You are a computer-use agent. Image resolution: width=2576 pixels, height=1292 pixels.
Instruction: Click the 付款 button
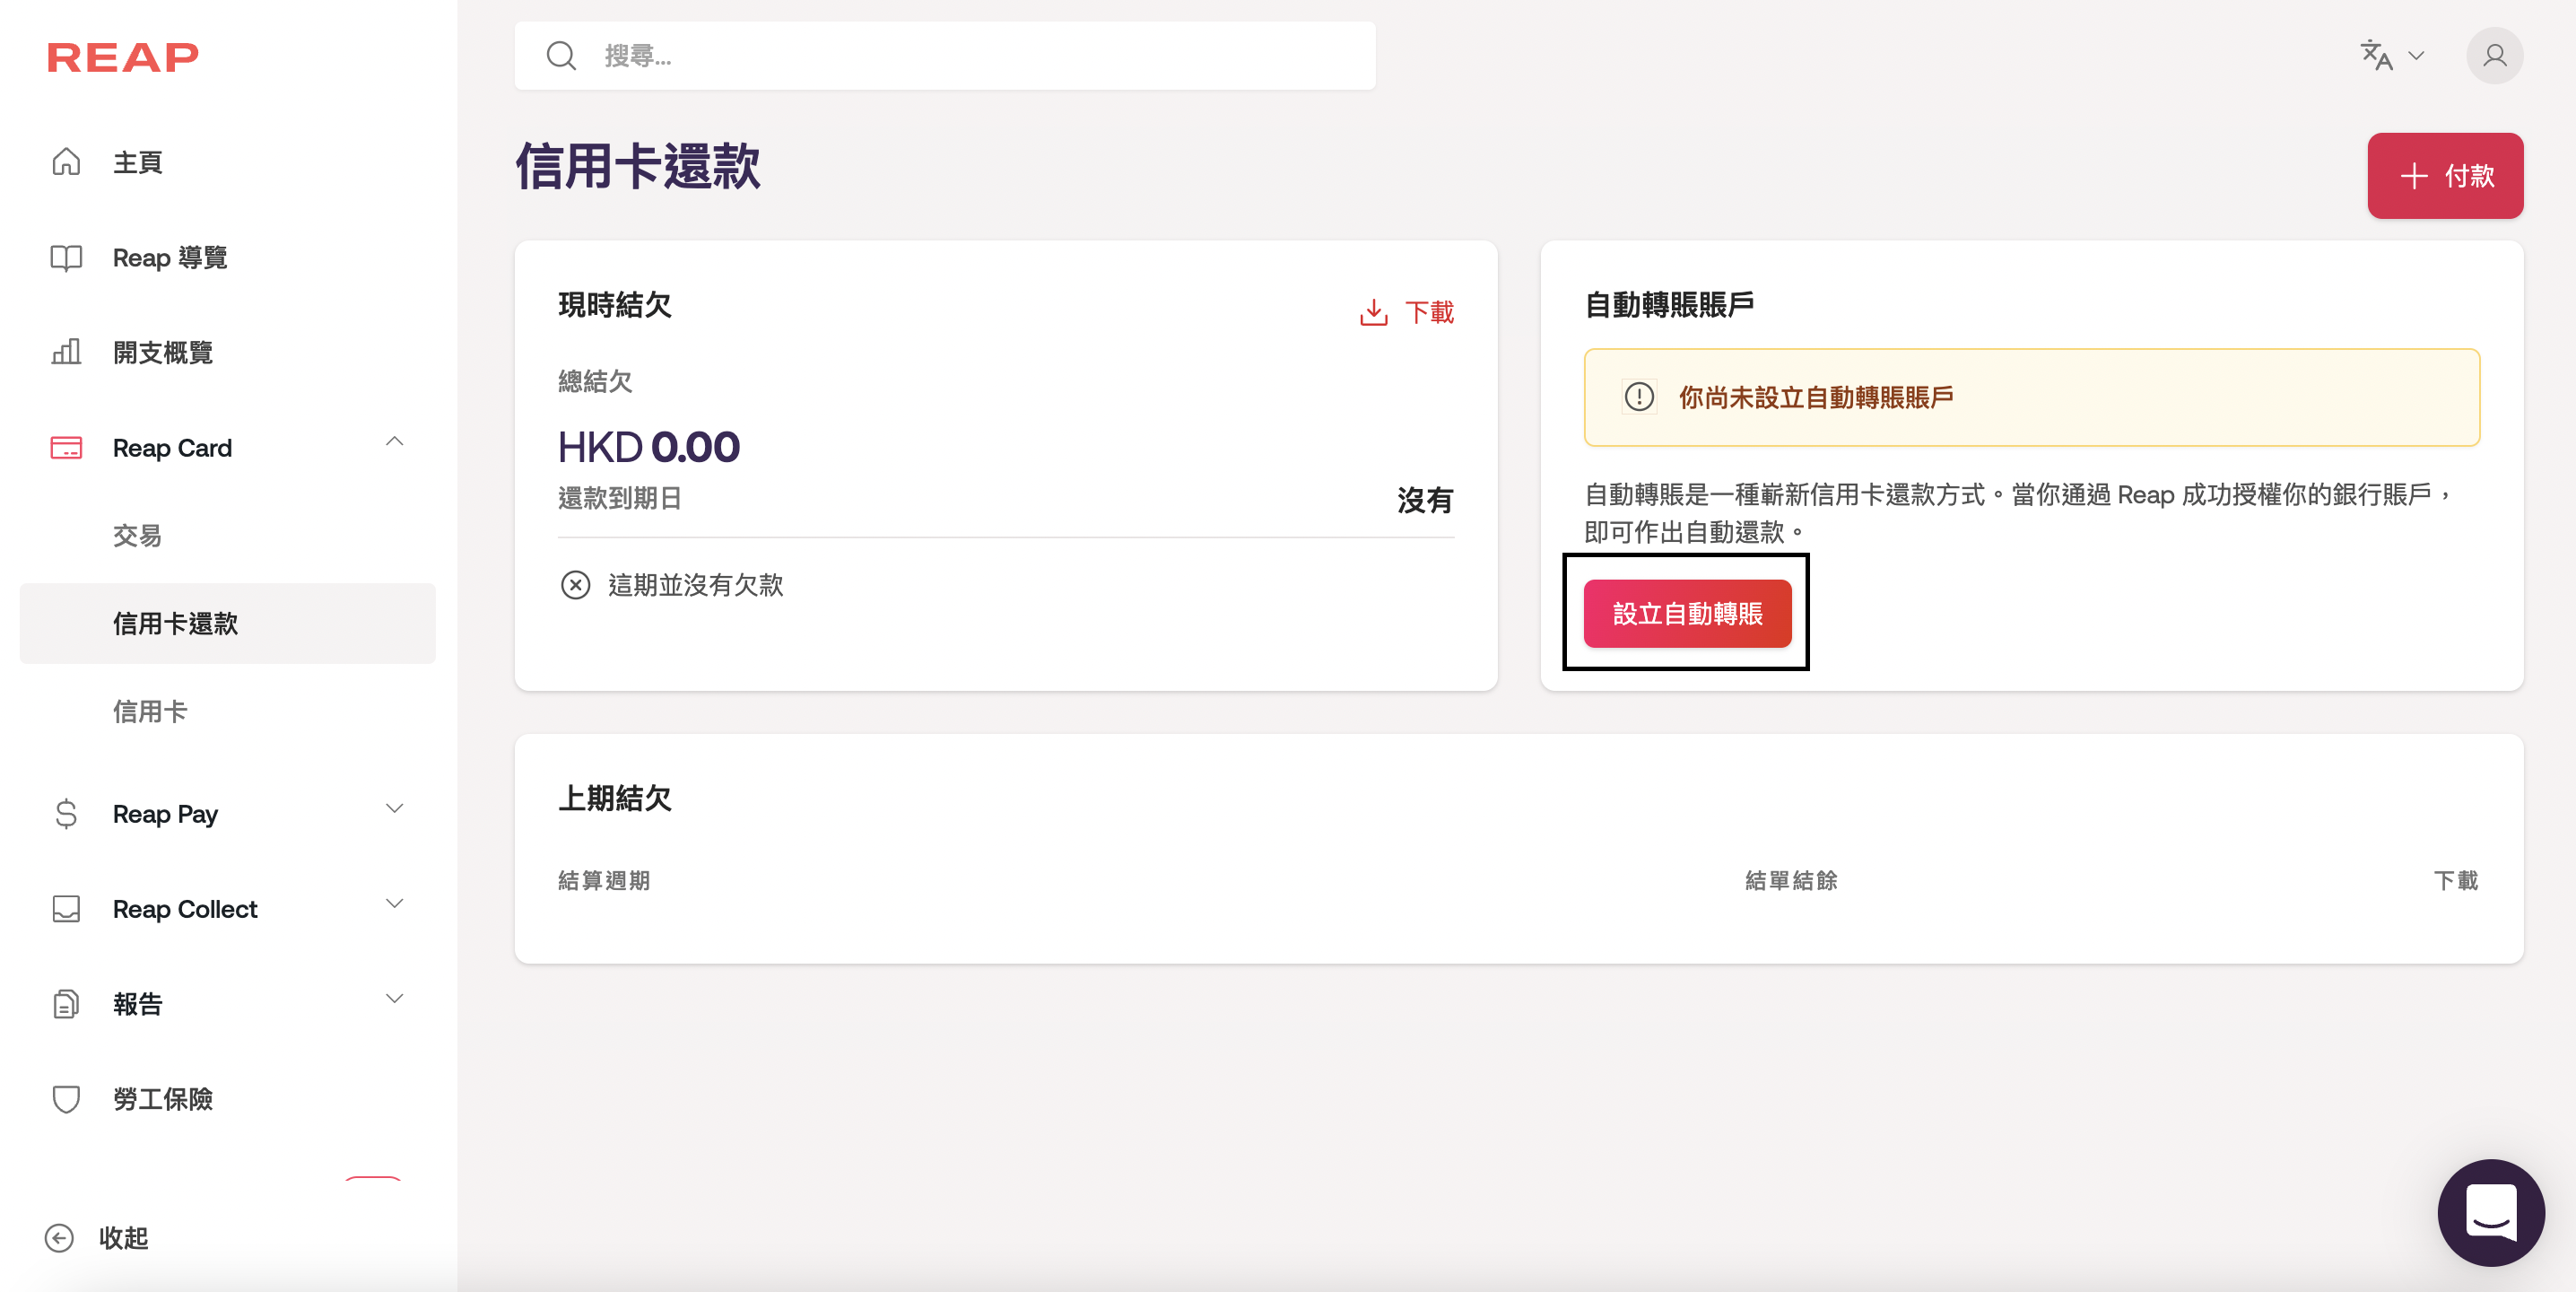2444,176
